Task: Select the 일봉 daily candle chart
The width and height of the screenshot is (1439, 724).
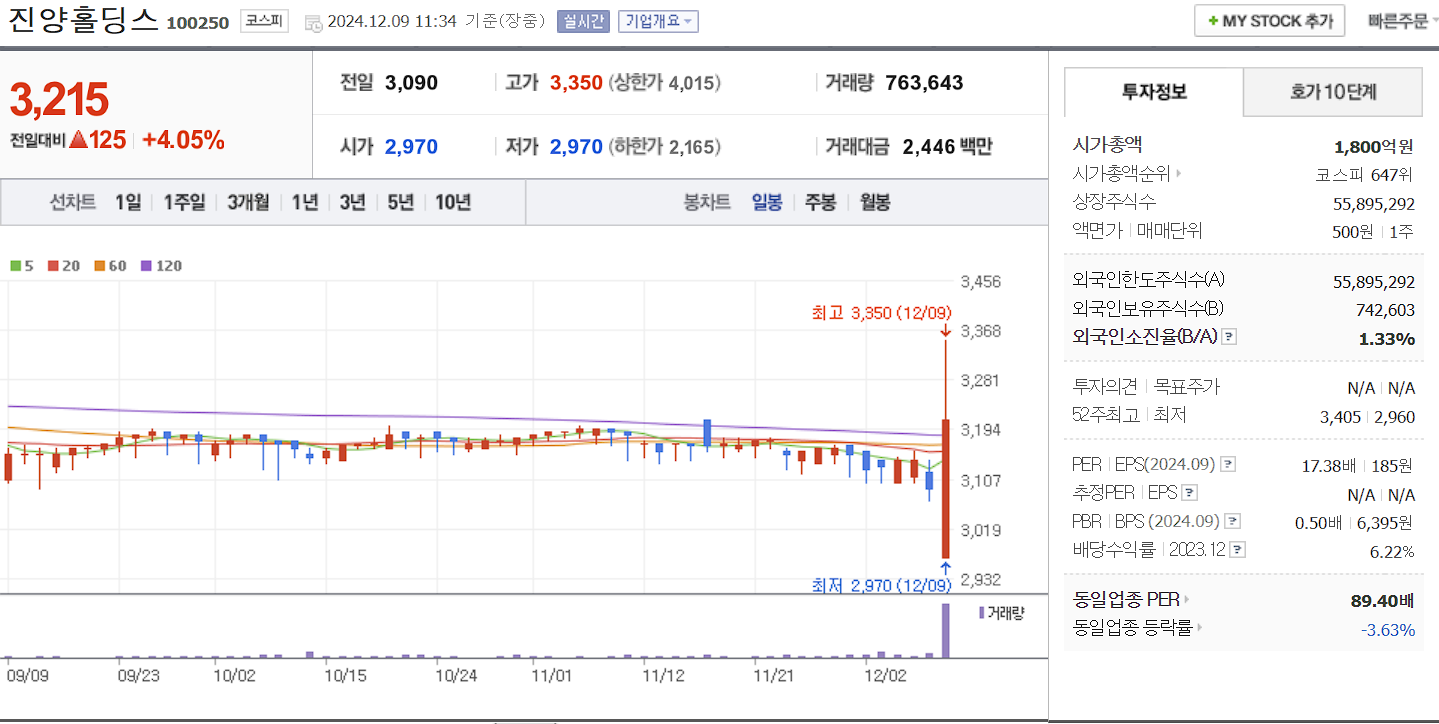Action: point(767,202)
